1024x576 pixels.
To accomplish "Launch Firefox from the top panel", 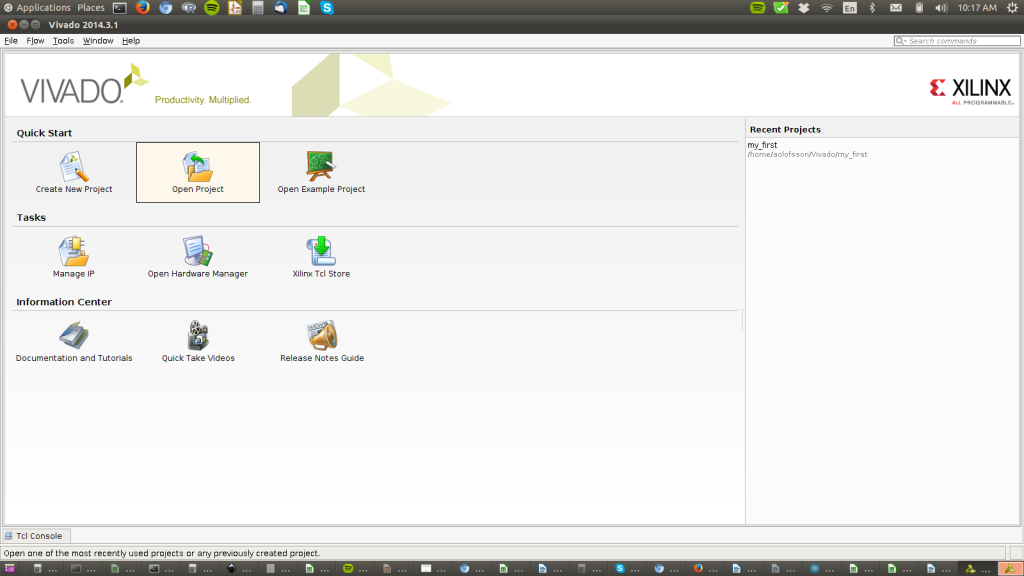I will (x=142, y=8).
